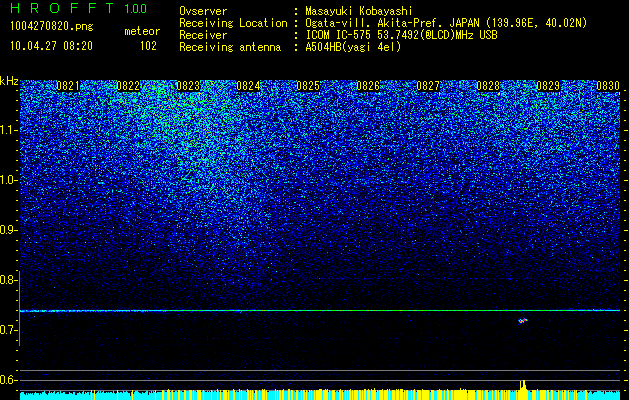Click the 0828 time marker
This screenshot has height=400, width=629.
click(x=488, y=86)
